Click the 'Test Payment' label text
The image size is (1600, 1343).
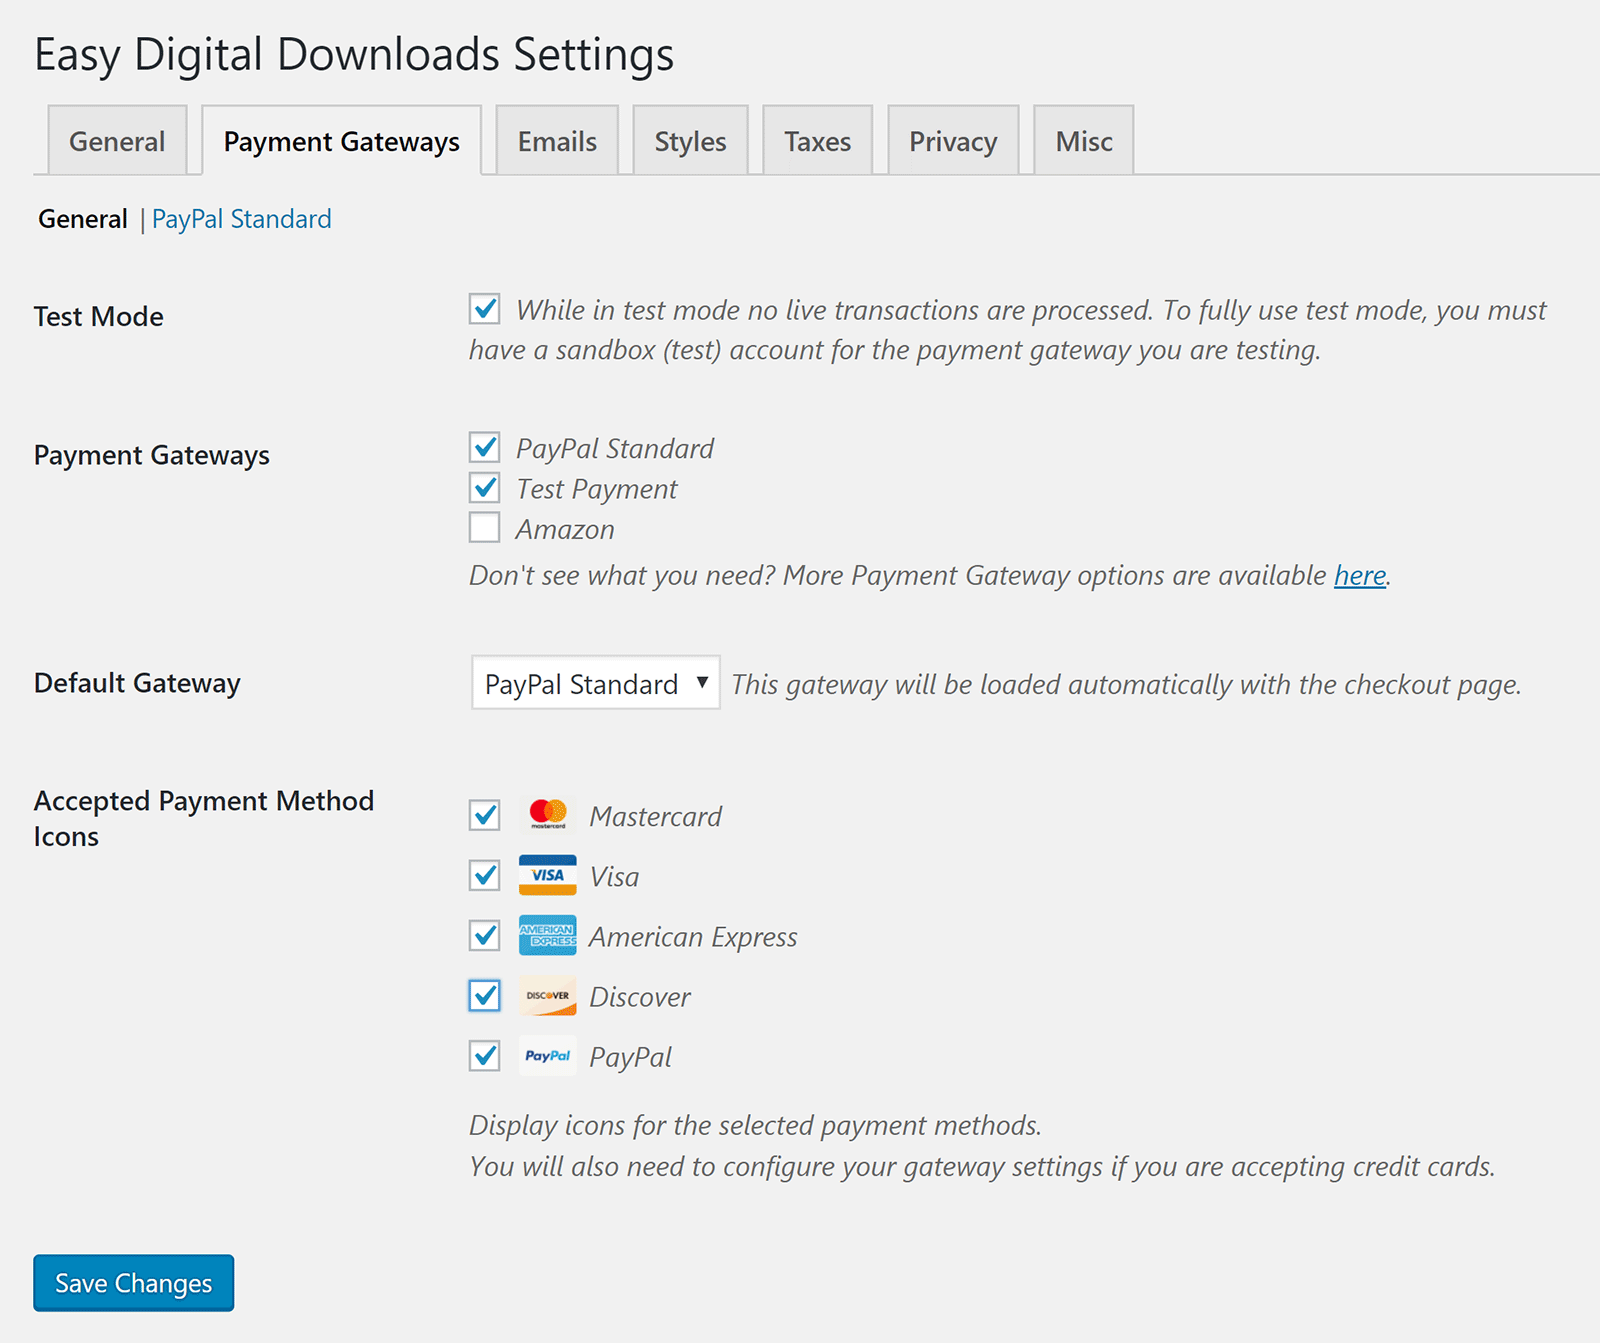tap(597, 489)
